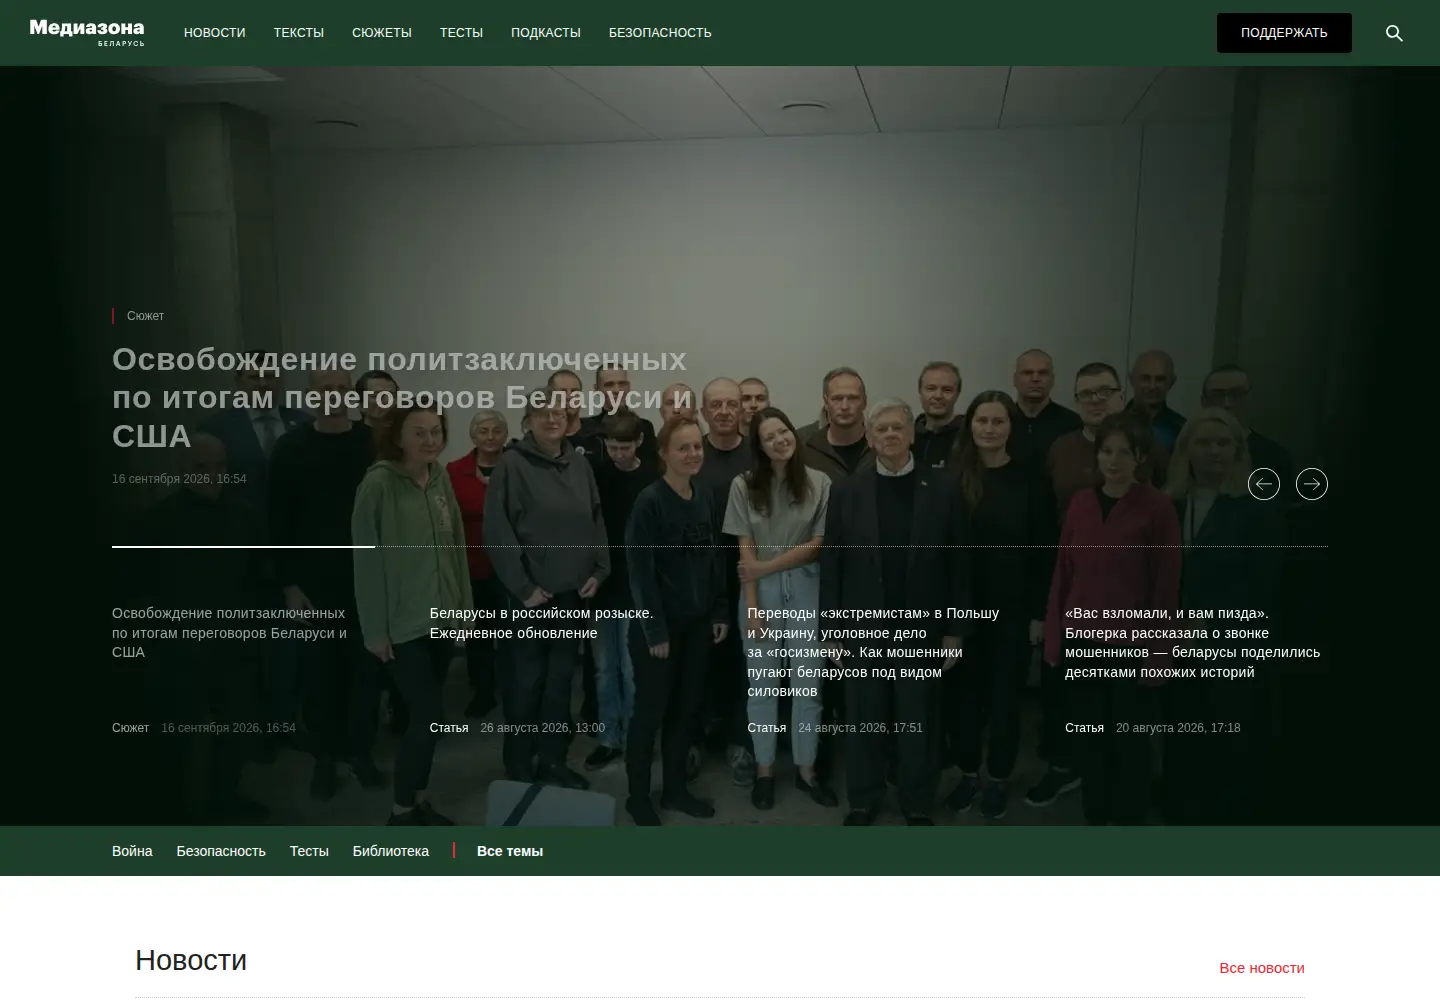Click the date 16 сентября 2026, 16:54 under headline

click(x=179, y=479)
